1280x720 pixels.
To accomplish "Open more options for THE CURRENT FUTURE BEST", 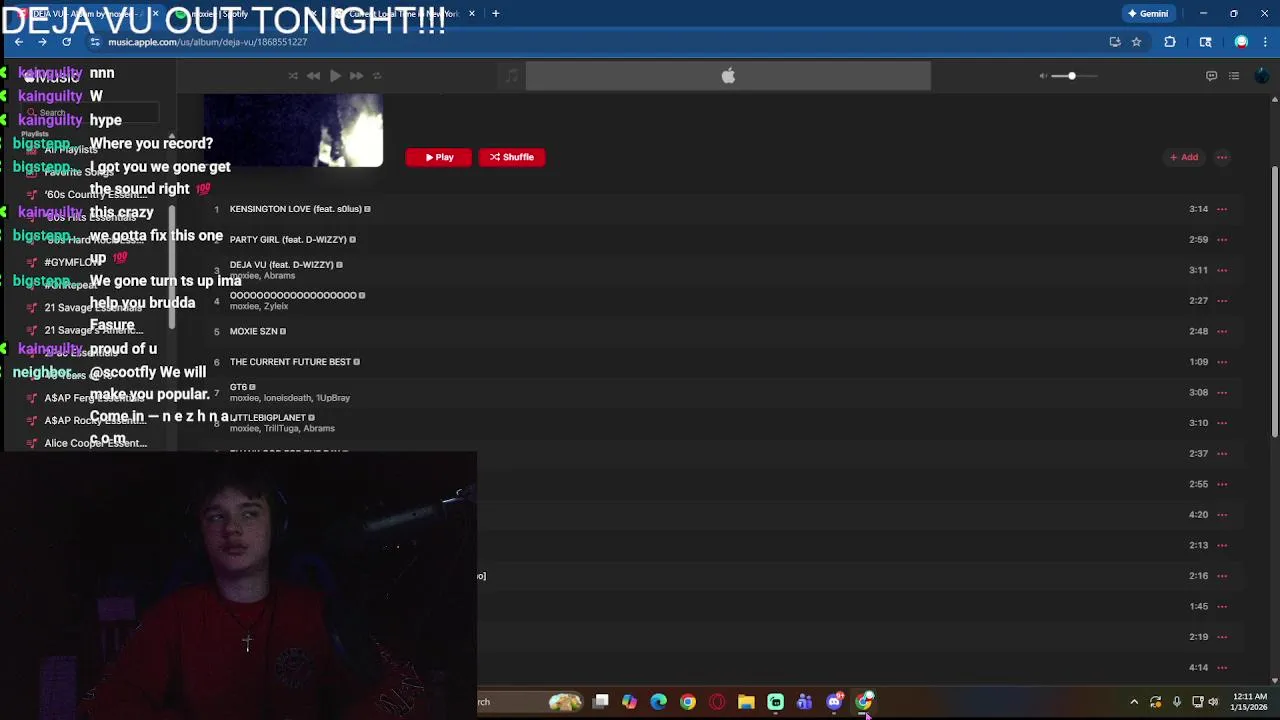I will click(1222, 362).
